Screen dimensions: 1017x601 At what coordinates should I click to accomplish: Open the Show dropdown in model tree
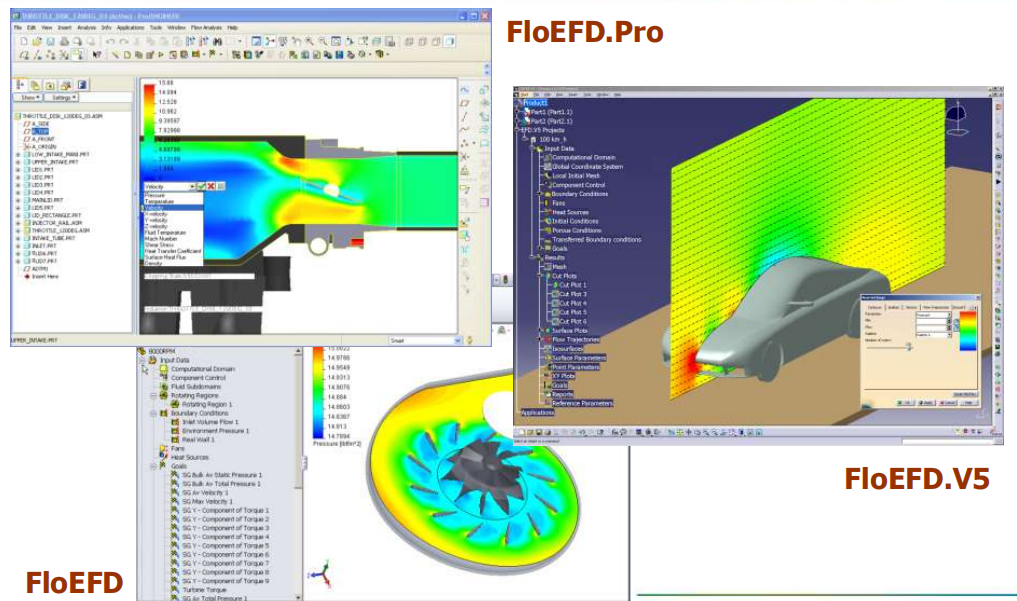coord(29,98)
